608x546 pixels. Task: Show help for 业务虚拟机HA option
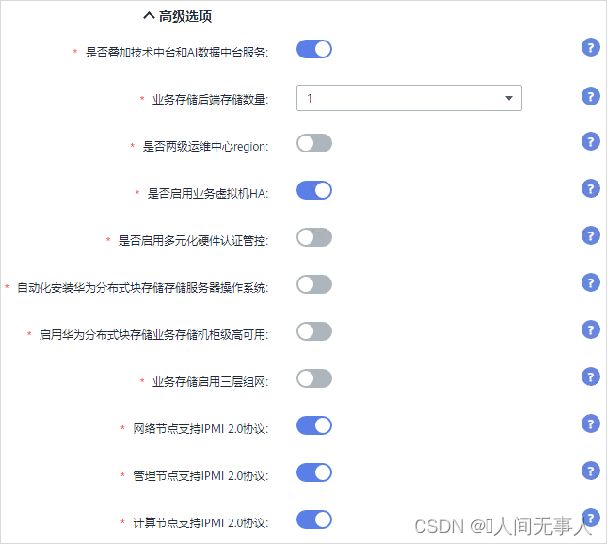[x=591, y=189]
